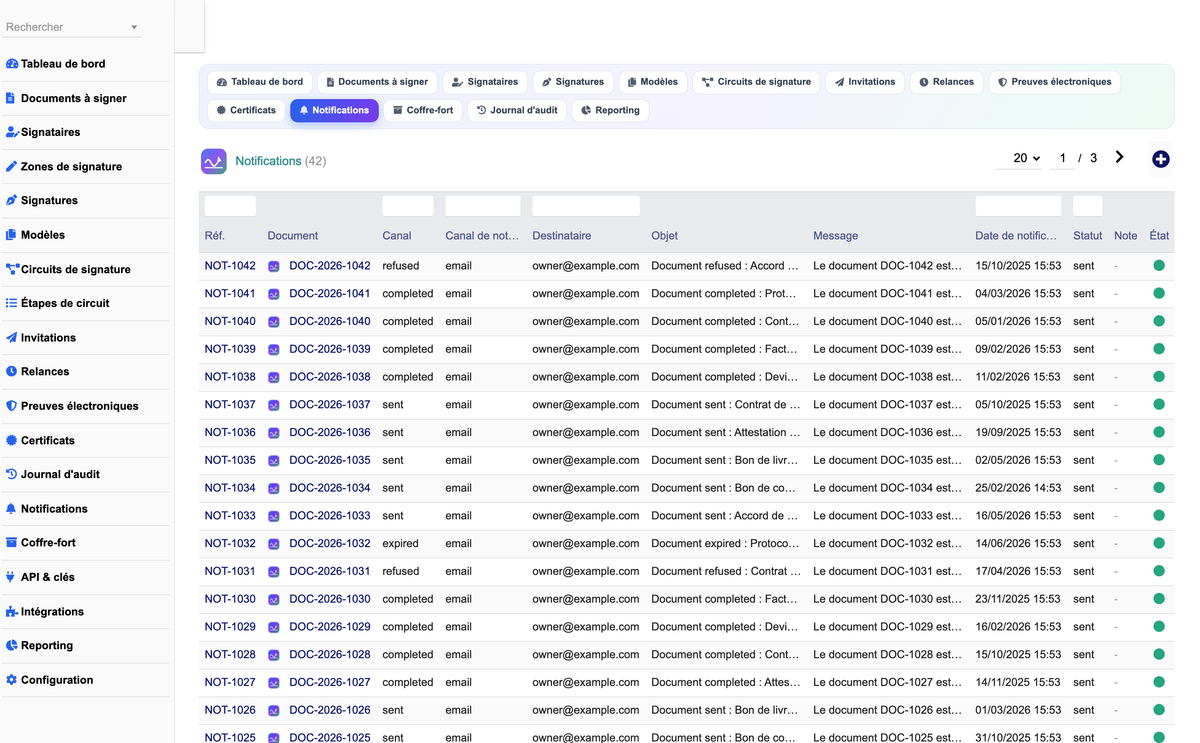Image resolution: width=1200 pixels, height=743 pixels.
Task: Click document icon beside DOC-2026-1042
Action: click(274, 266)
